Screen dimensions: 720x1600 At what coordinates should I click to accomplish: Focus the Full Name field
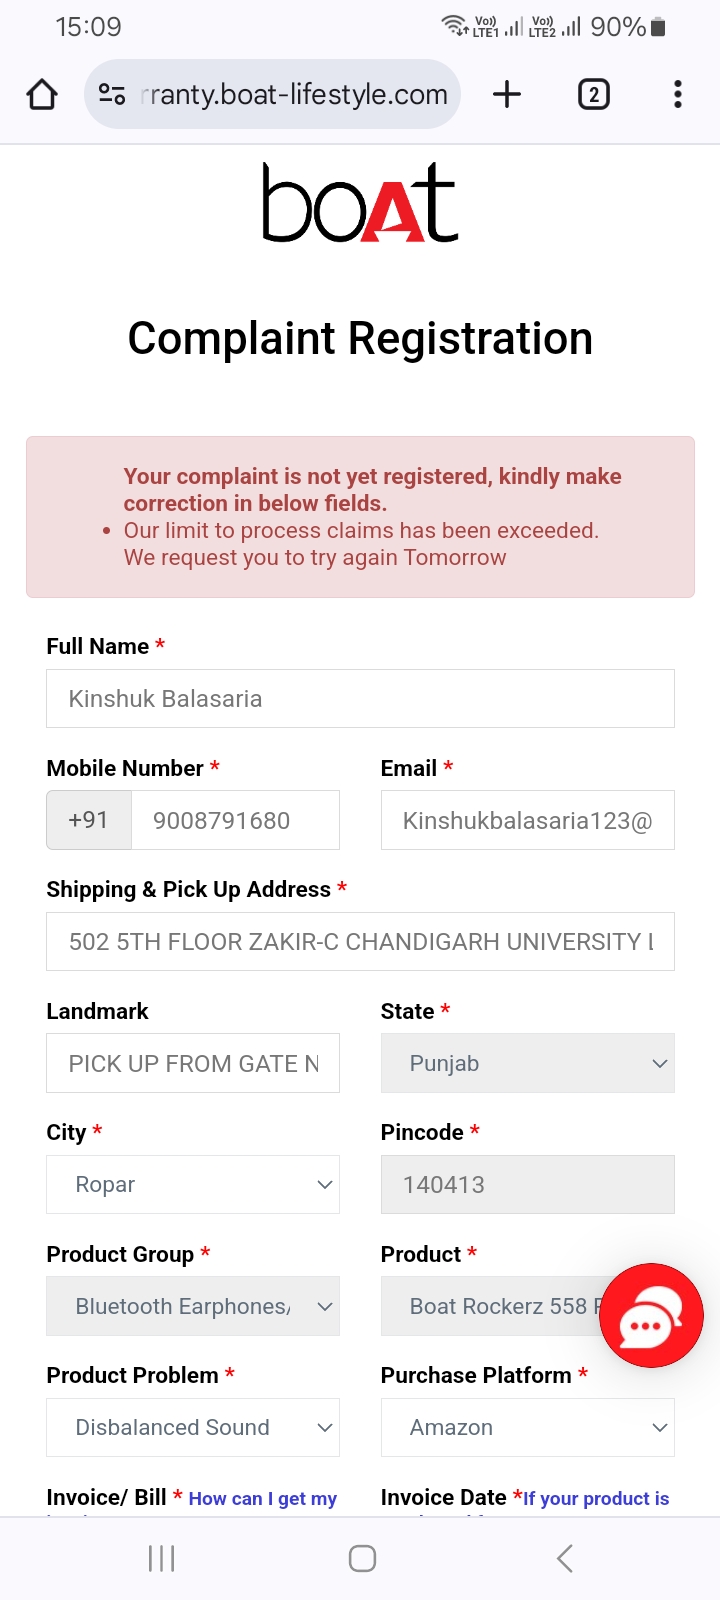[x=360, y=699]
